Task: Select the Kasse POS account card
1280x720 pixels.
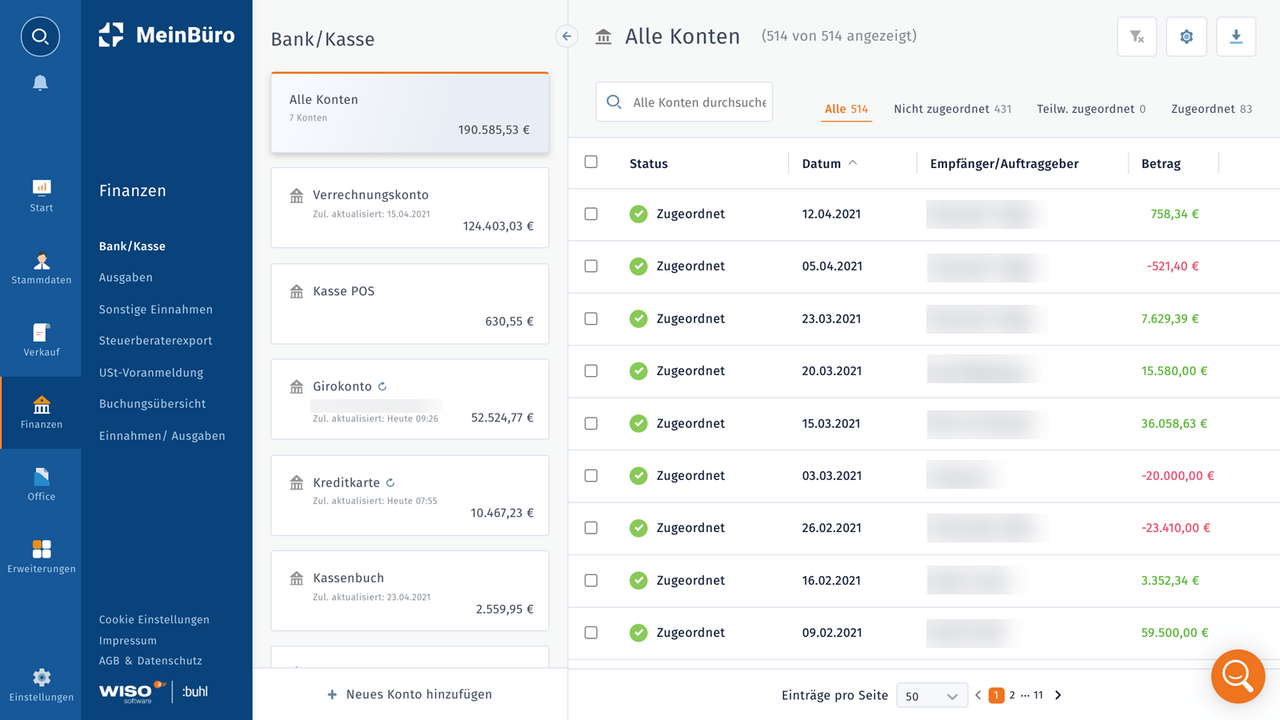Action: [410, 304]
